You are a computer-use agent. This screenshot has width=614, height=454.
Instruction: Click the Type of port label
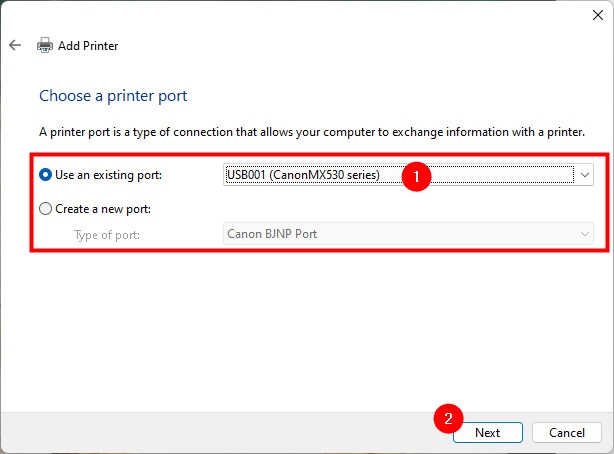coord(107,235)
